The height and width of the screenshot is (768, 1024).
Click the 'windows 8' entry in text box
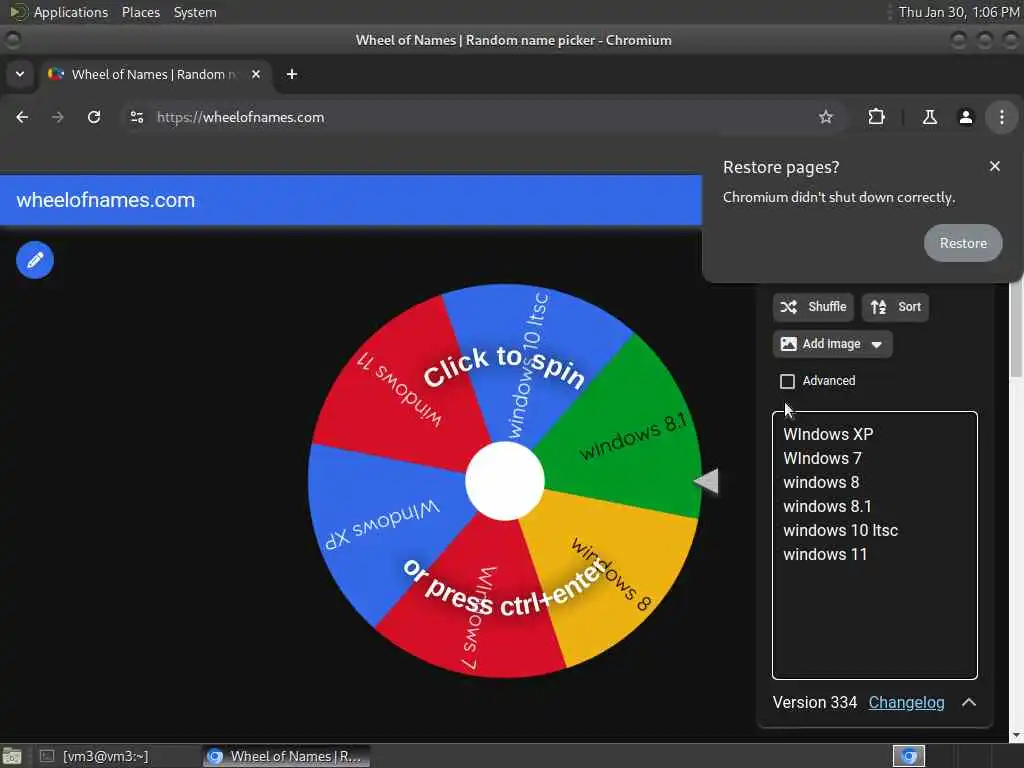point(821,483)
